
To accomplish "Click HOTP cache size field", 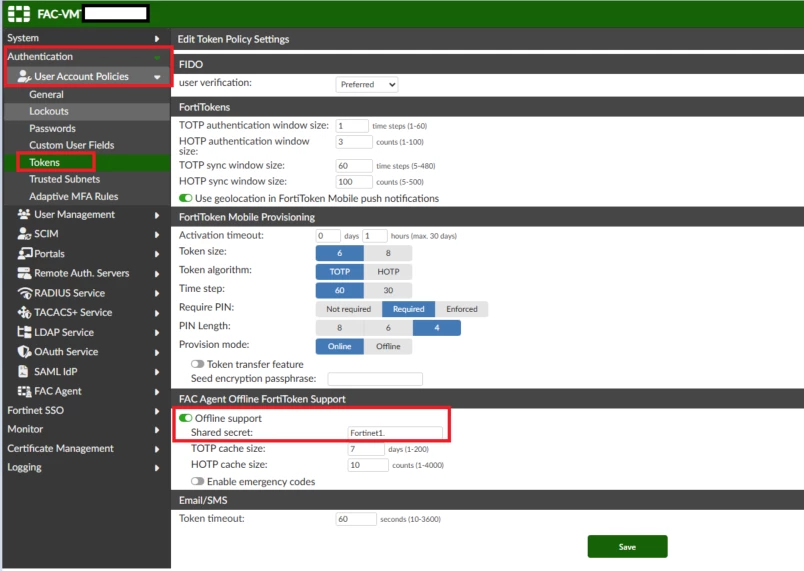I will pyautogui.click(x=368, y=465).
